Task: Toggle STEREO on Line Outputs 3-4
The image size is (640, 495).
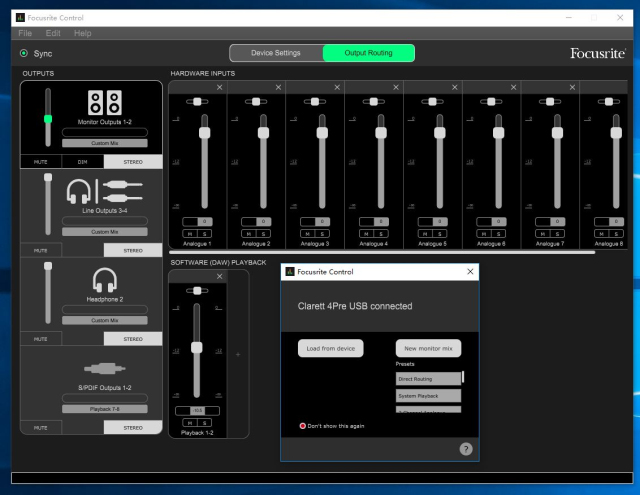Action: tap(132, 250)
